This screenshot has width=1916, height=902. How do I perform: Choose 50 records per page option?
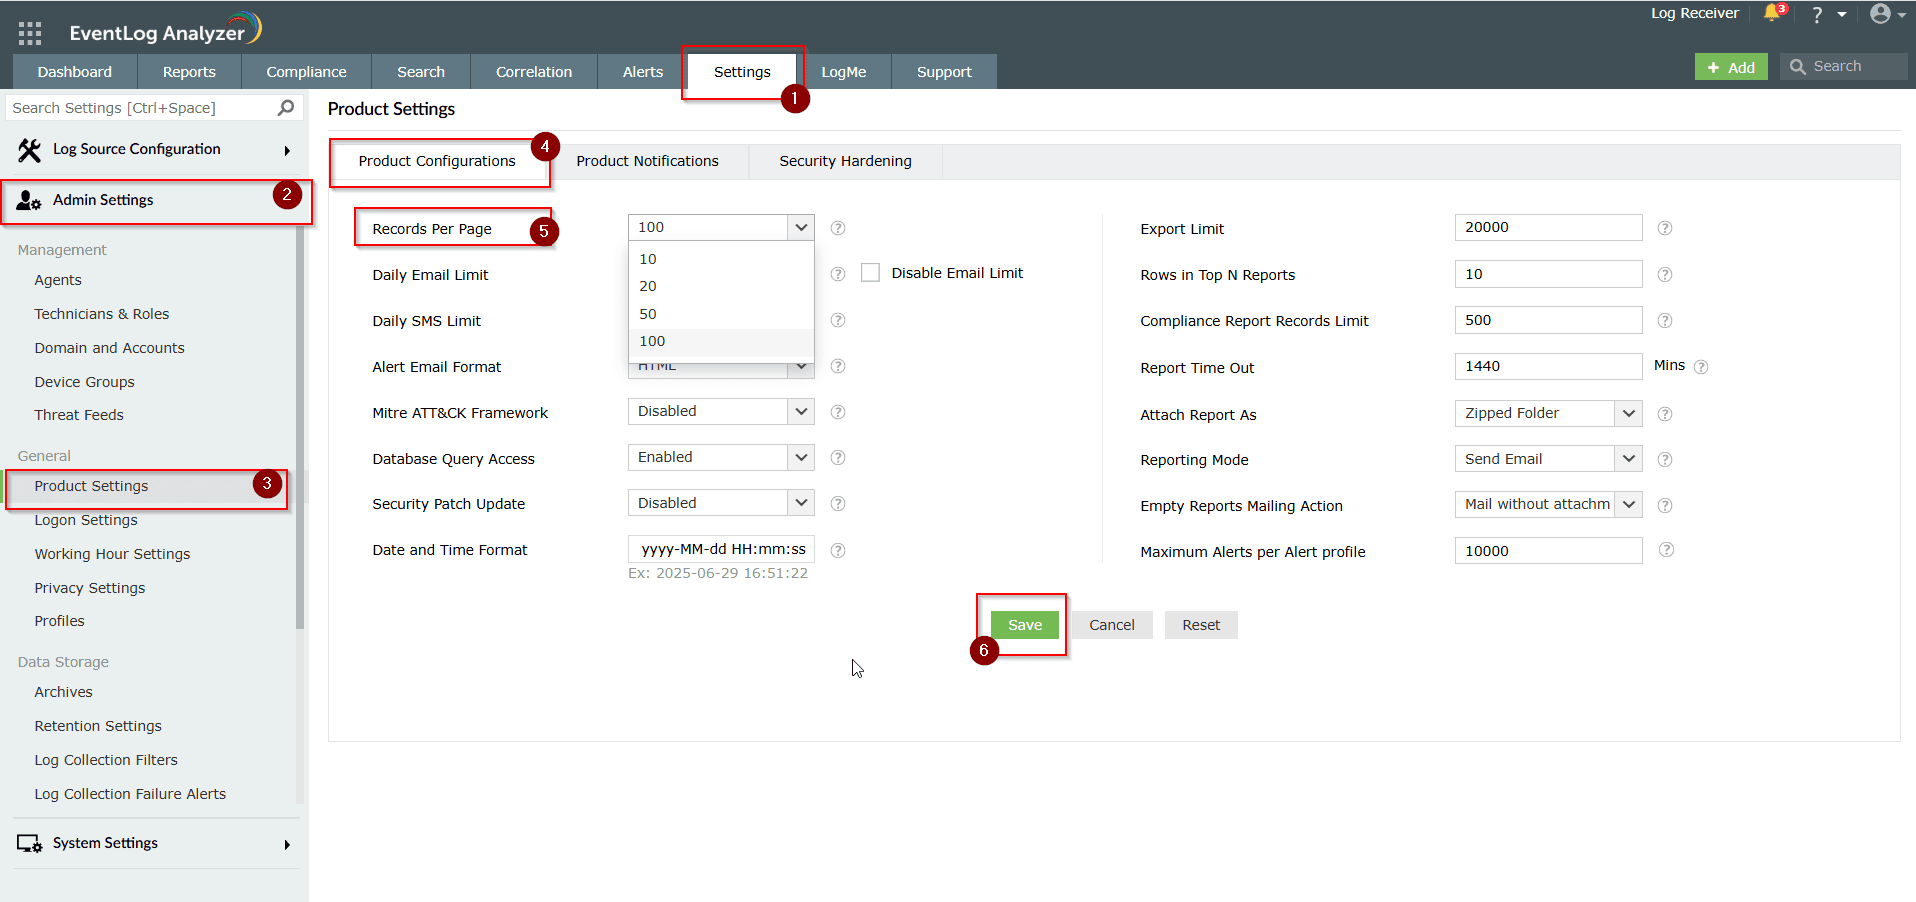721,314
